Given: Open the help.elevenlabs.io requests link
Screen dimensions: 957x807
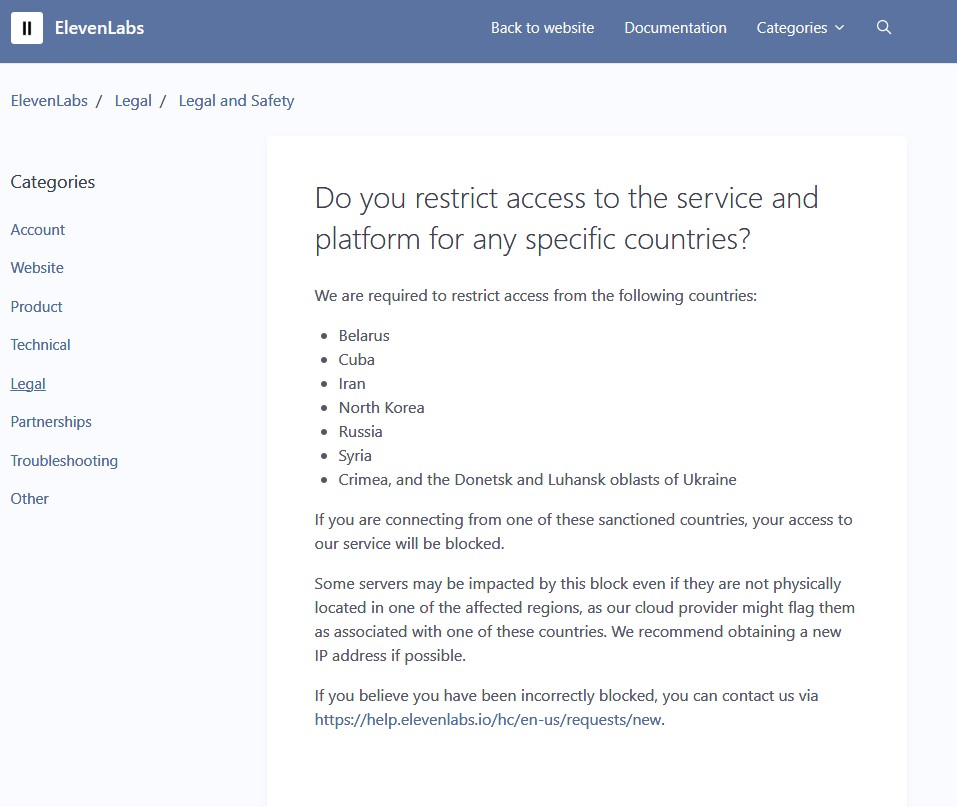Looking at the screenshot, I should 488,720.
